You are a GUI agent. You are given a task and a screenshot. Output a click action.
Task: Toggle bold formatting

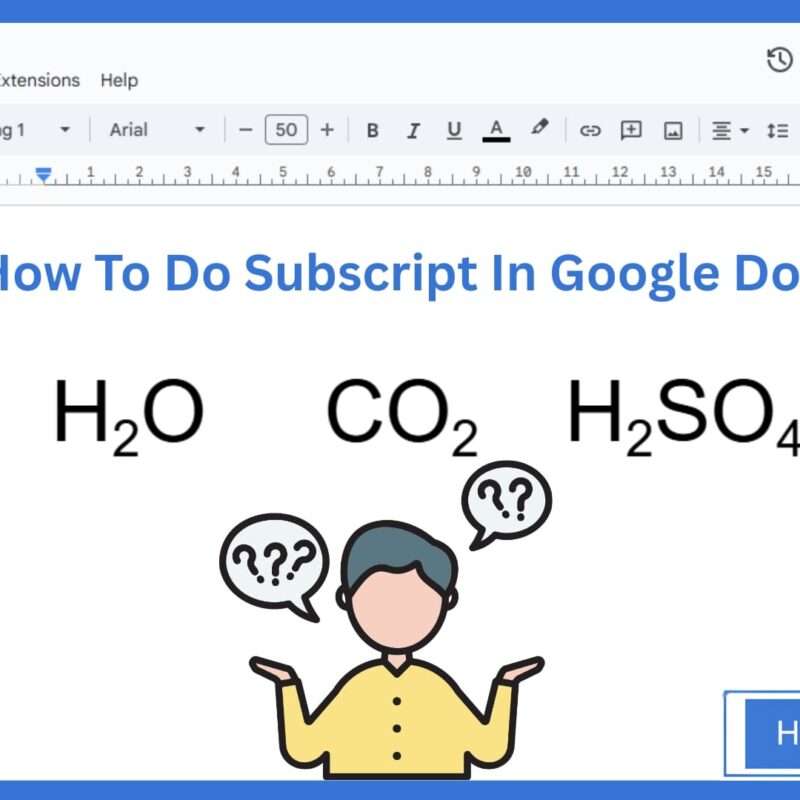coord(372,131)
